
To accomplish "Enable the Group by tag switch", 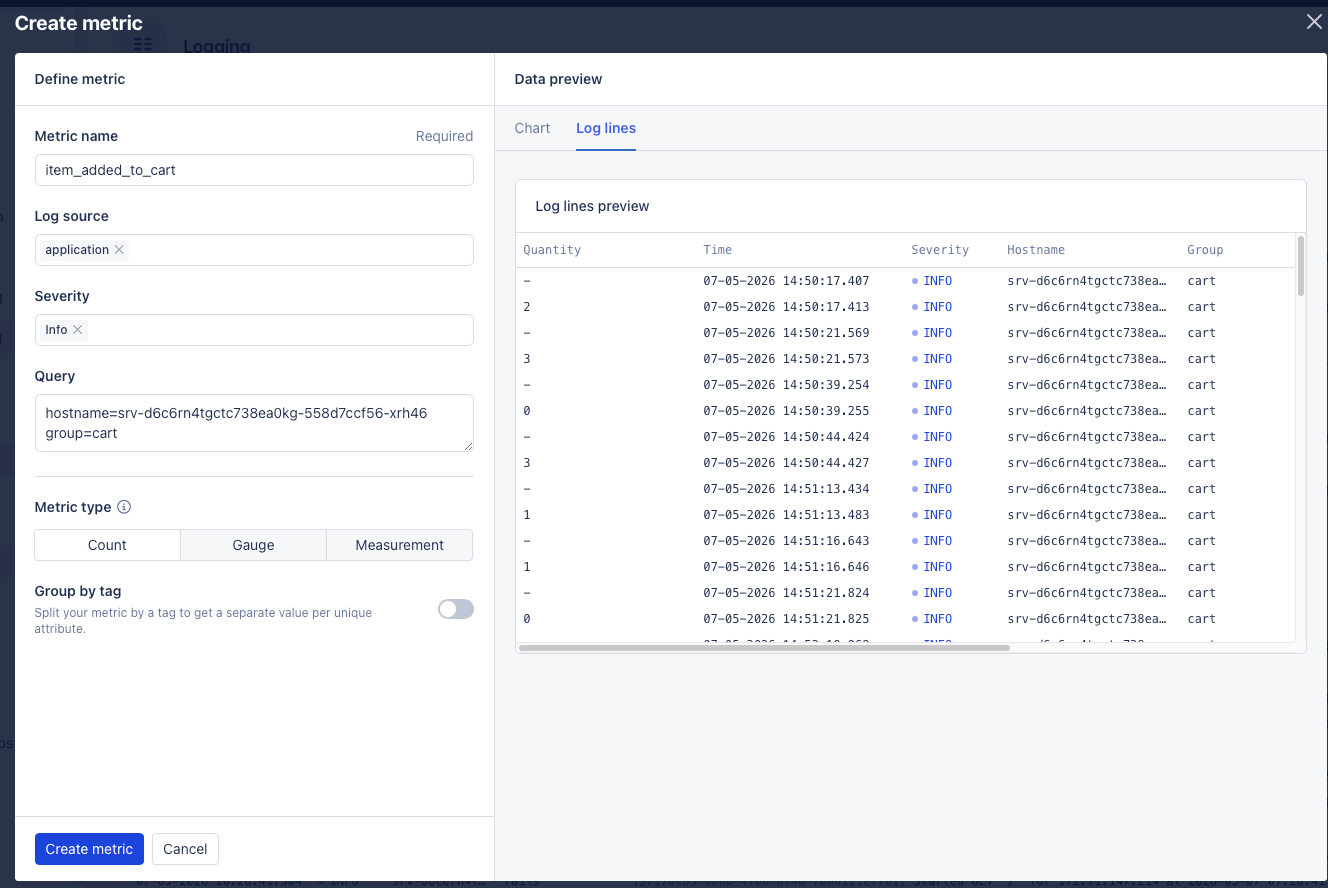I will pyautogui.click(x=456, y=609).
